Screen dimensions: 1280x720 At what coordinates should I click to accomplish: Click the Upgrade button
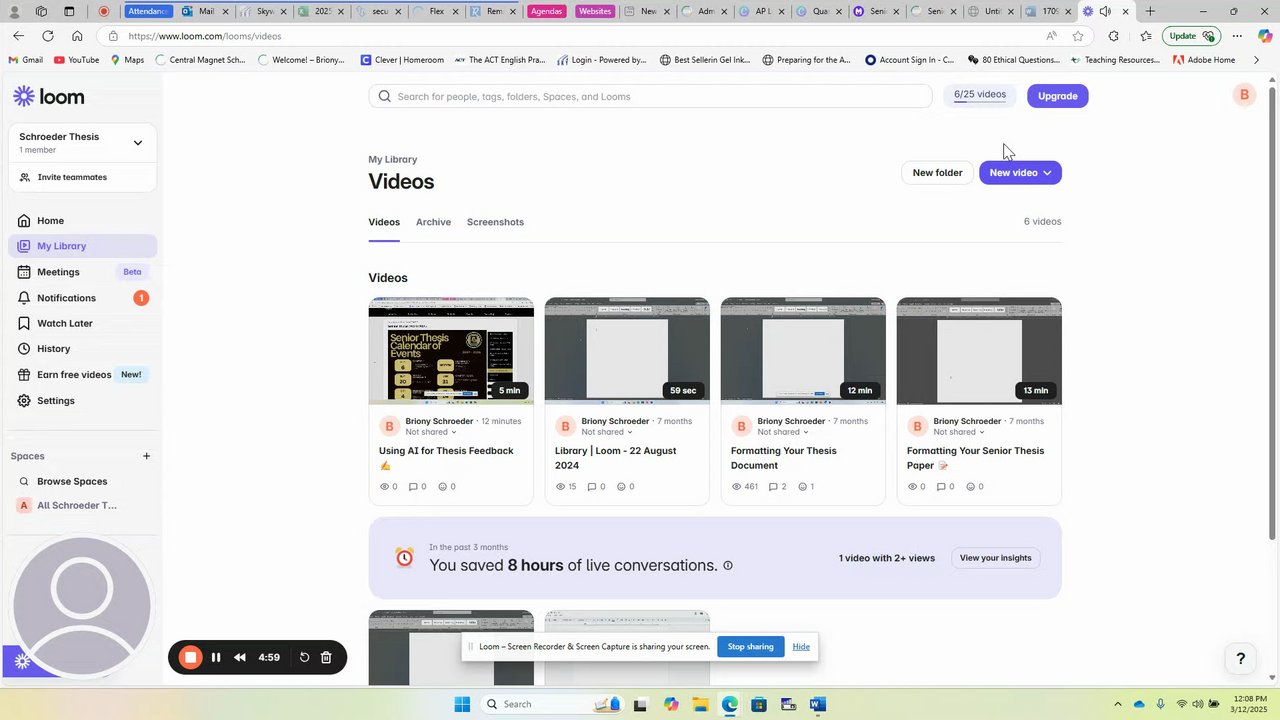click(x=1057, y=96)
